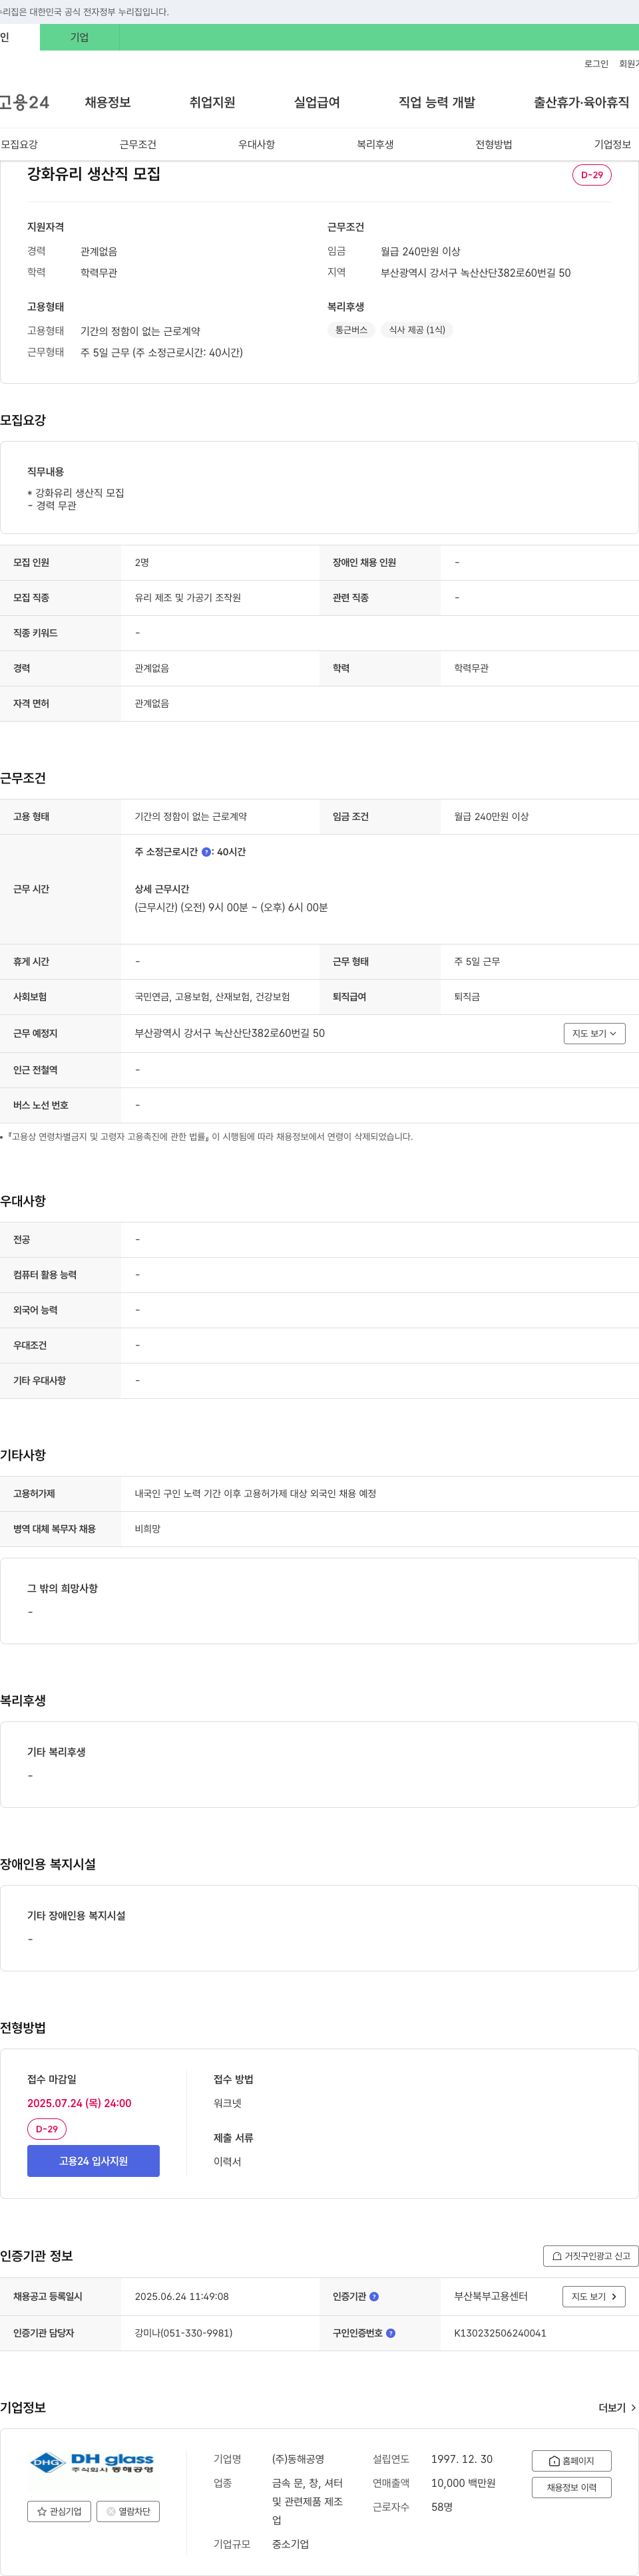Add company to 관심기업 with star icon

click(59, 2511)
